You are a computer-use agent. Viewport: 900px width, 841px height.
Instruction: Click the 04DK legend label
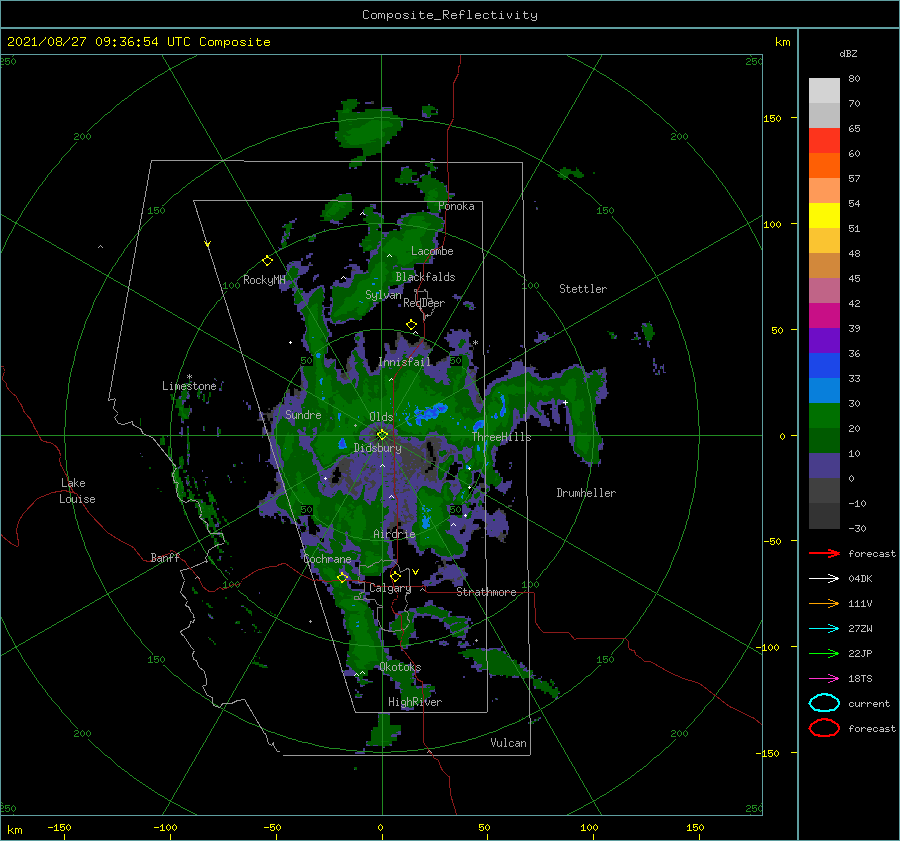coord(860,578)
